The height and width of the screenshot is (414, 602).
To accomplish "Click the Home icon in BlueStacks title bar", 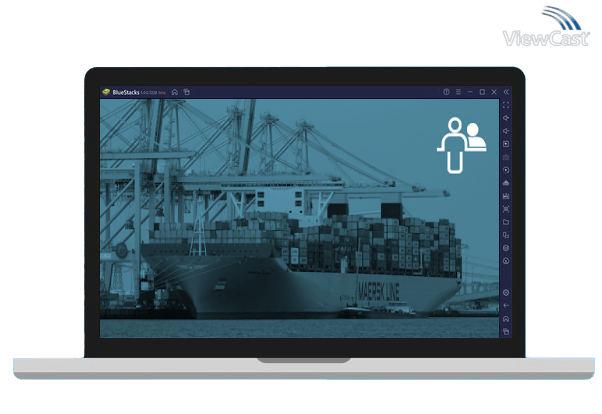I will coord(175,92).
